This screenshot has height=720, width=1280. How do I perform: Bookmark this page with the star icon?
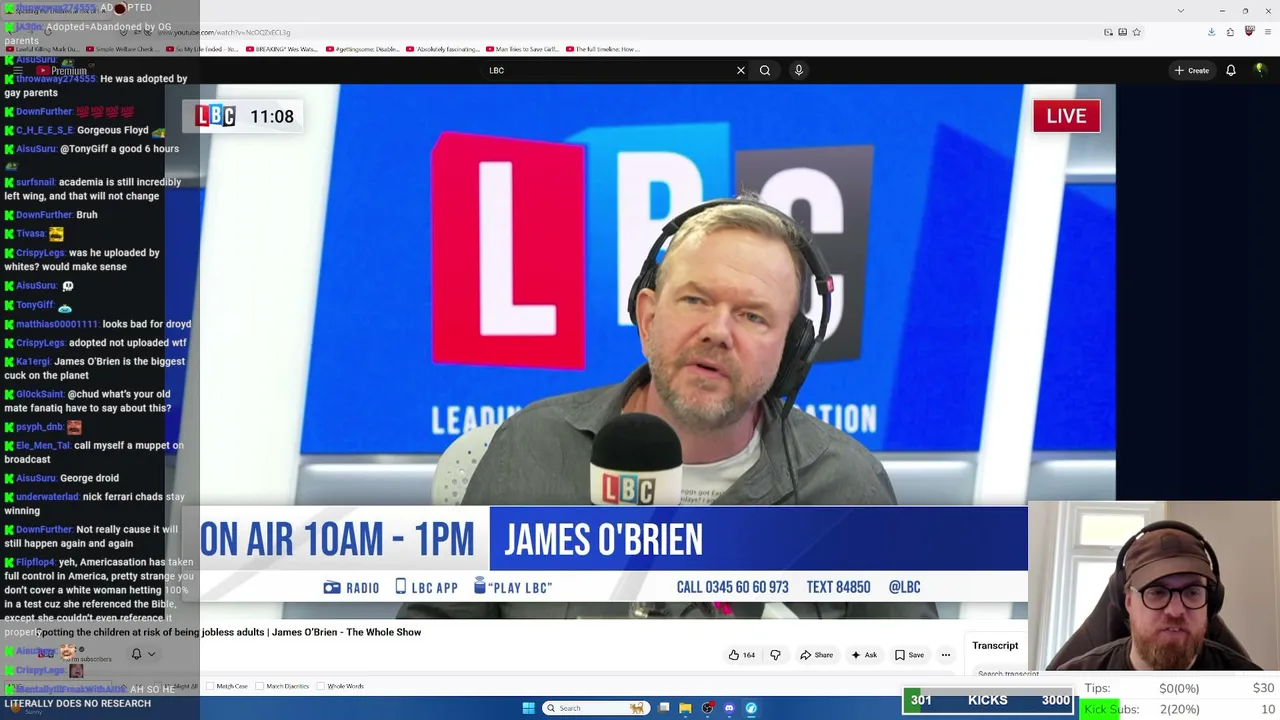(x=1137, y=32)
